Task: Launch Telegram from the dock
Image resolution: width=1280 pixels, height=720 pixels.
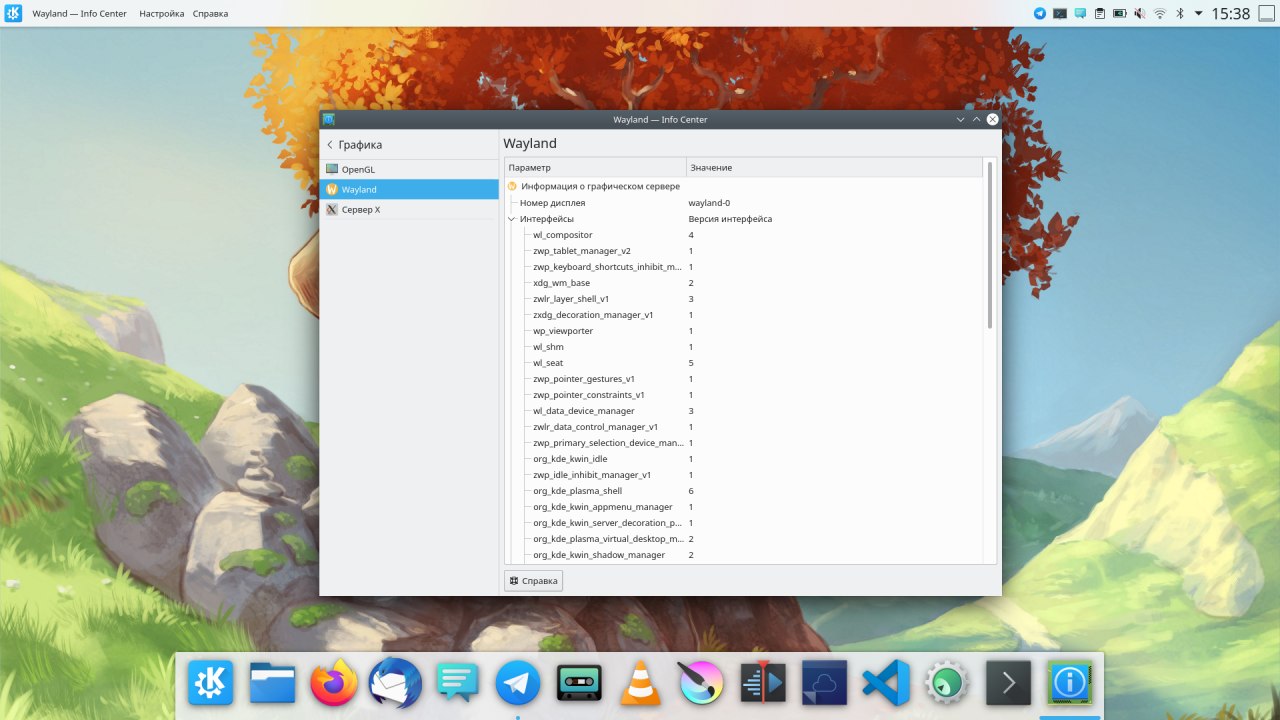Action: click(x=518, y=683)
